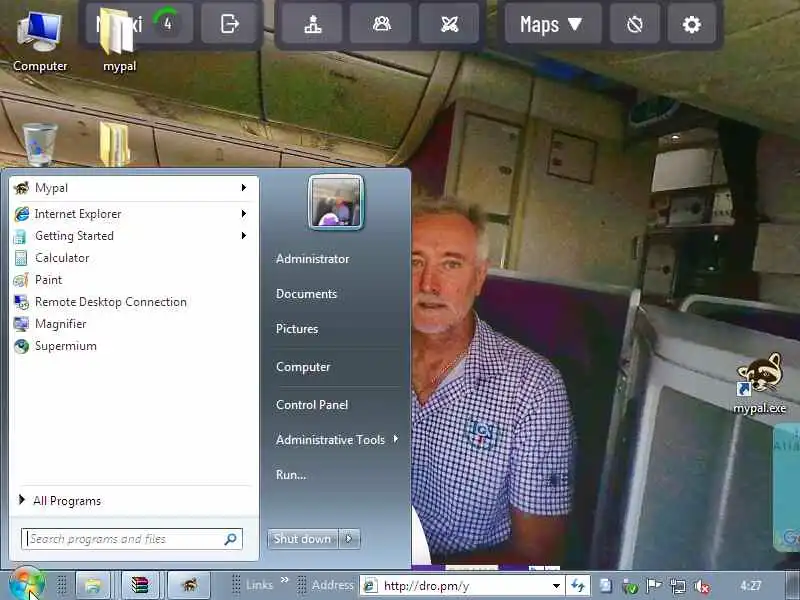Click the green level 4 badge
800x600 pixels.
[x=167, y=23]
